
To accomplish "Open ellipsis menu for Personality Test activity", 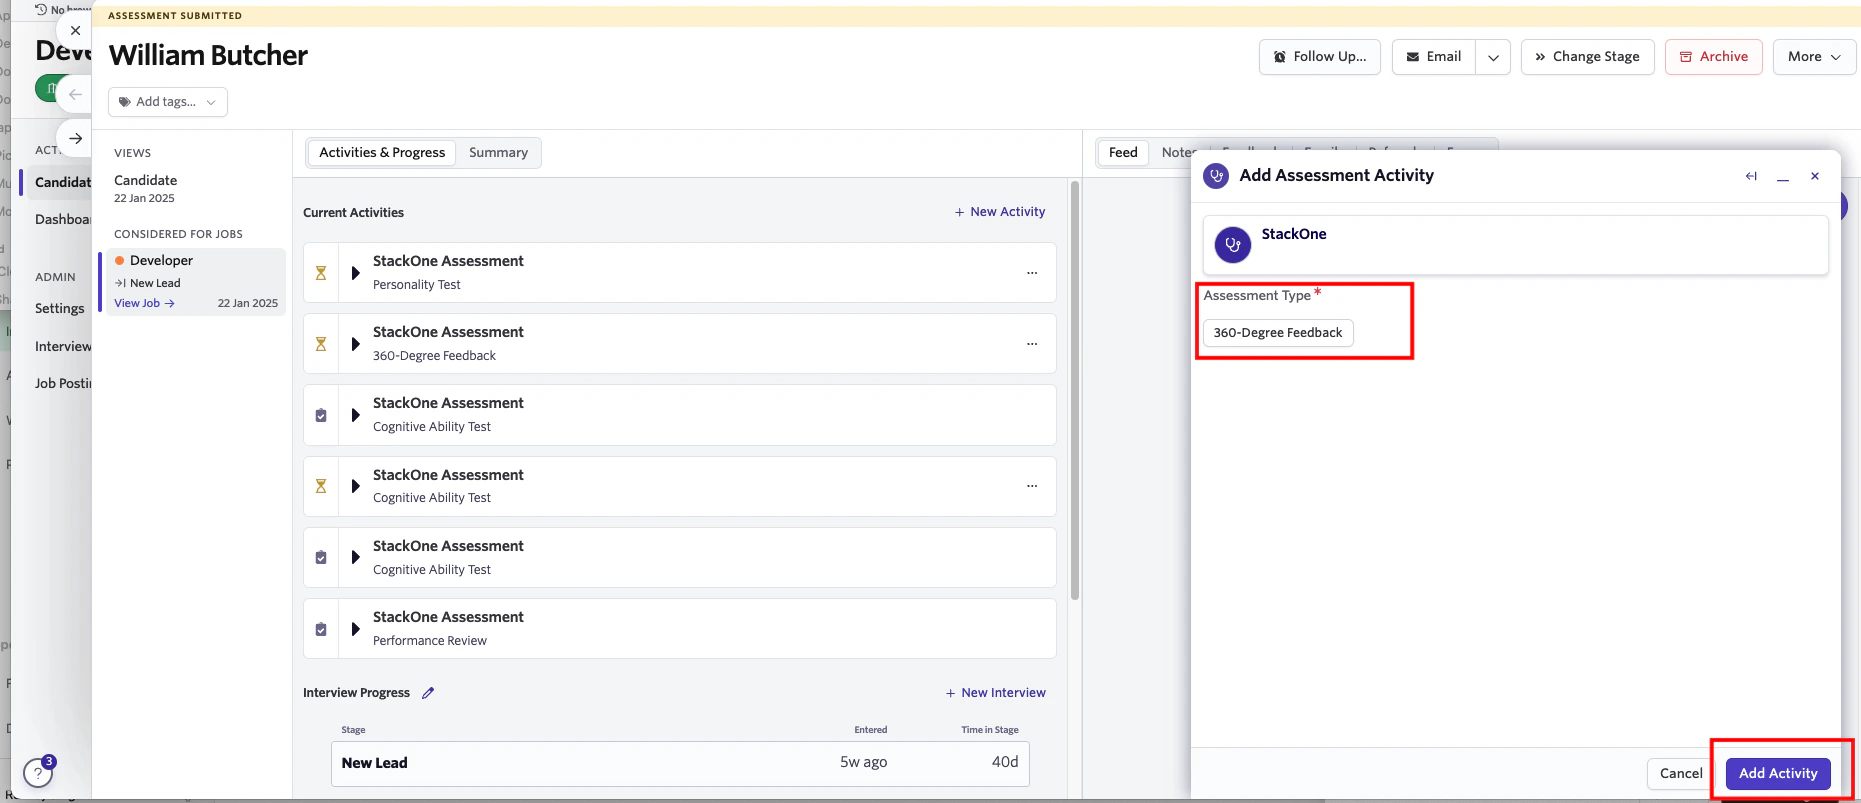I will 1032,273.
